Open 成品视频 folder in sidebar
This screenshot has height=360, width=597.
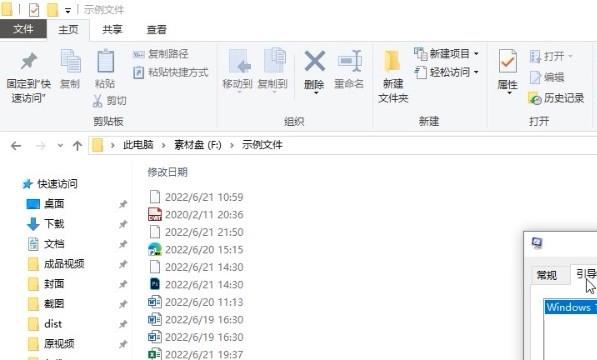point(64,264)
